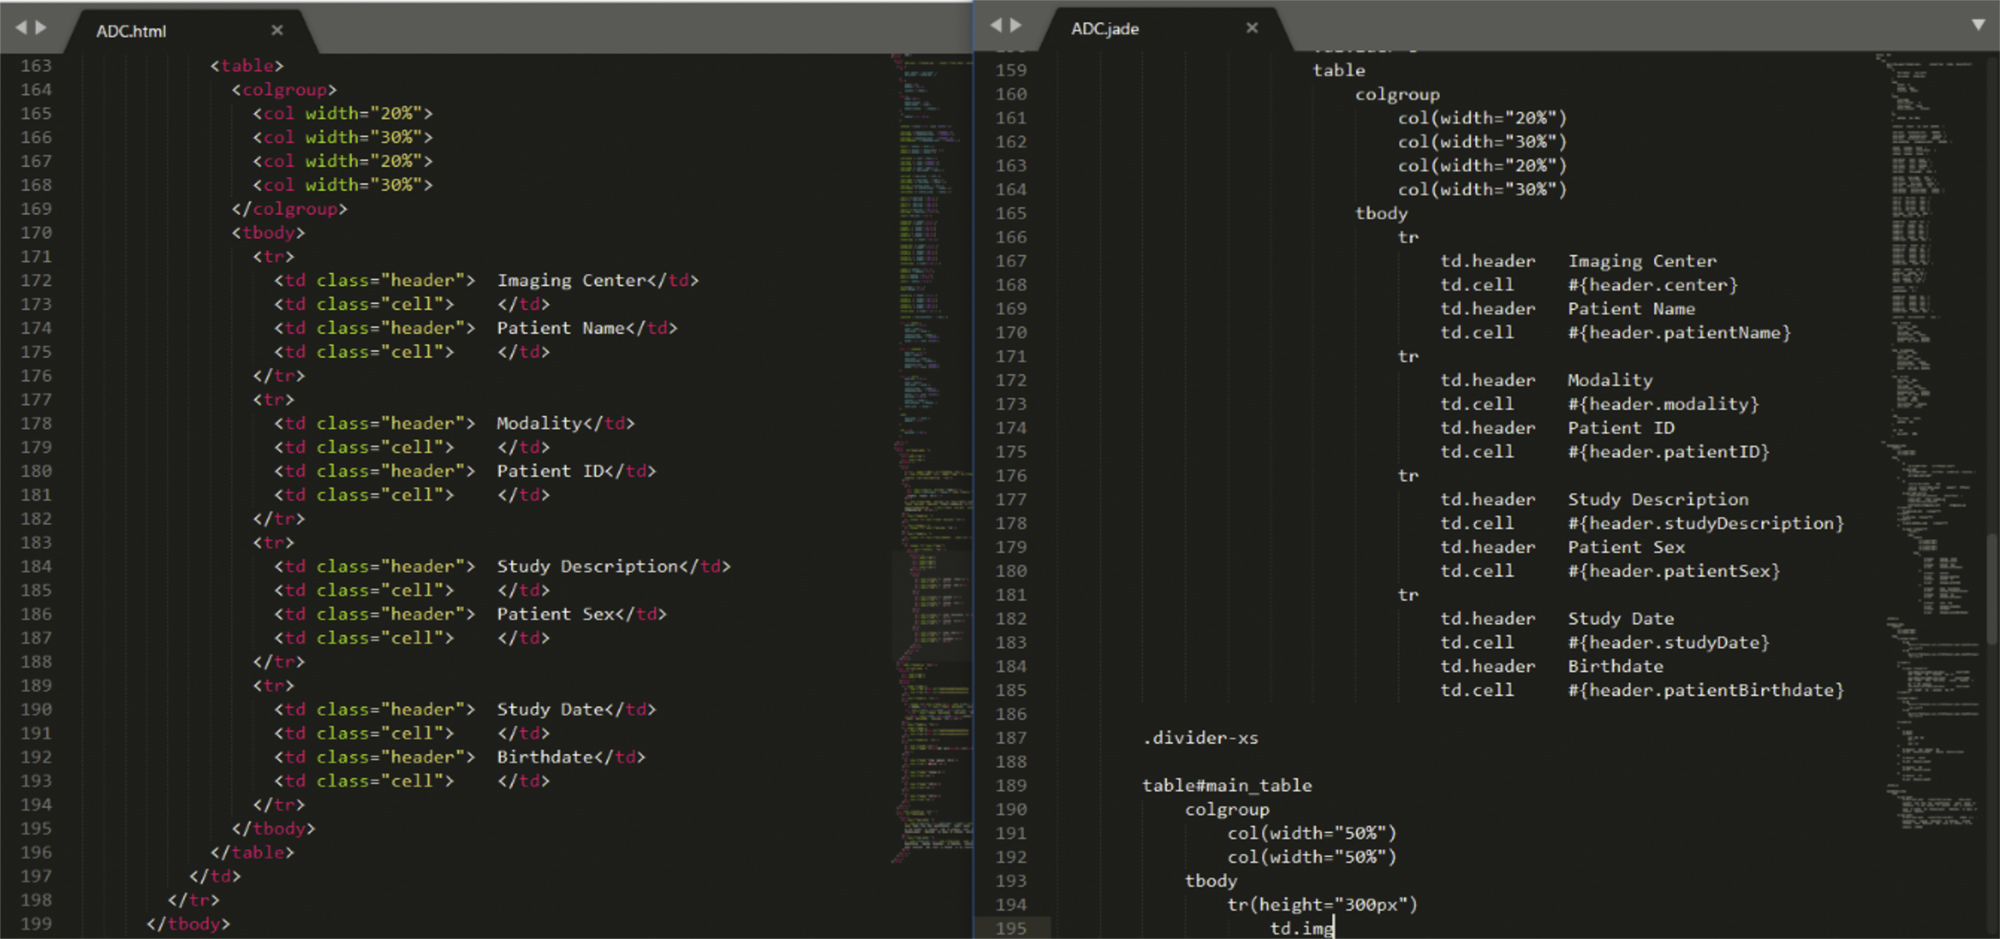Click line number 195 in the Jade gutter
Screen dimensions: 2000x939
[x=1011, y=928]
